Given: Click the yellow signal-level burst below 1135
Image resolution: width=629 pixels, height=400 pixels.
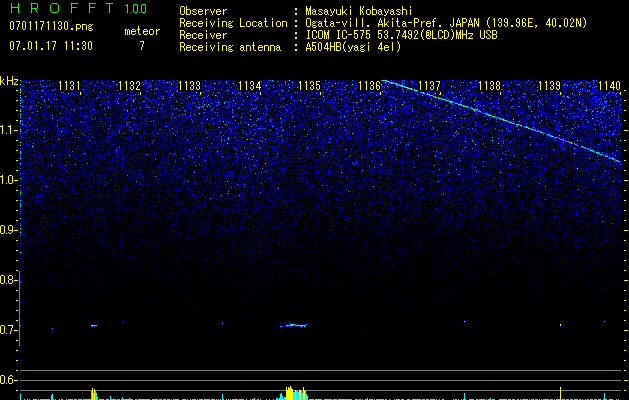Looking at the screenshot, I should click(x=296, y=392).
